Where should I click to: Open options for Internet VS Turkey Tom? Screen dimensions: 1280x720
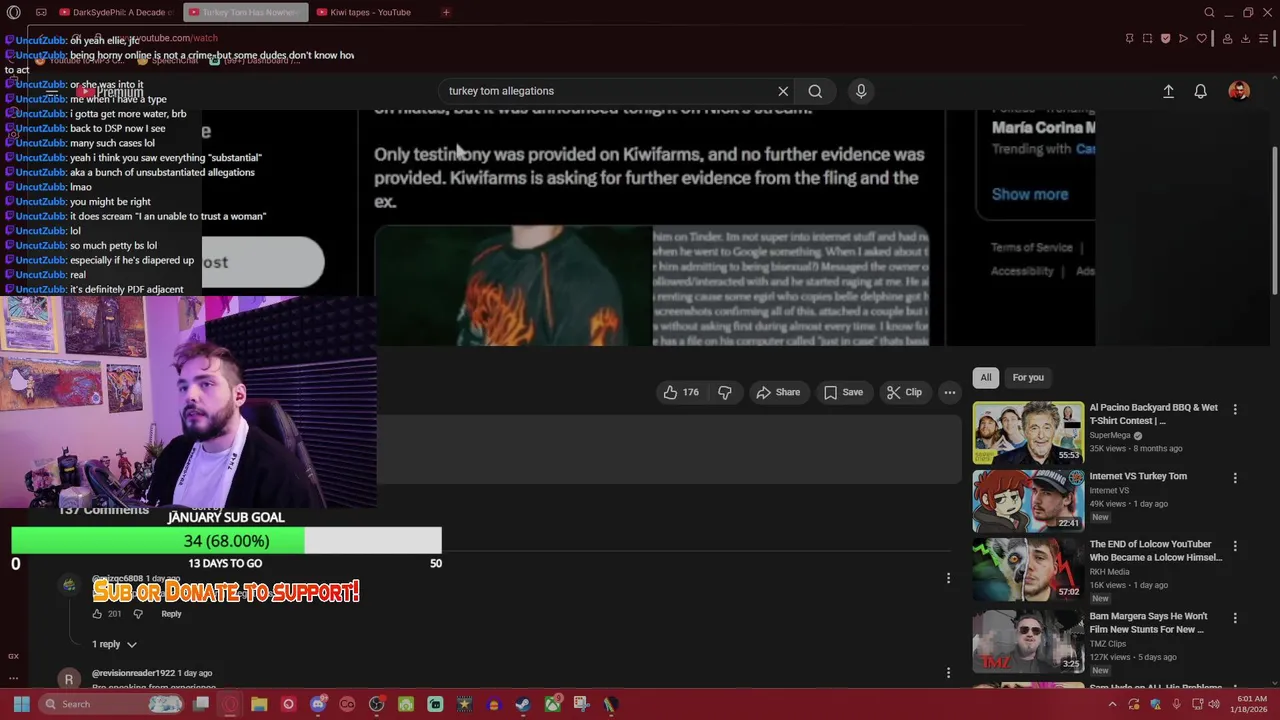pyautogui.click(x=1235, y=478)
